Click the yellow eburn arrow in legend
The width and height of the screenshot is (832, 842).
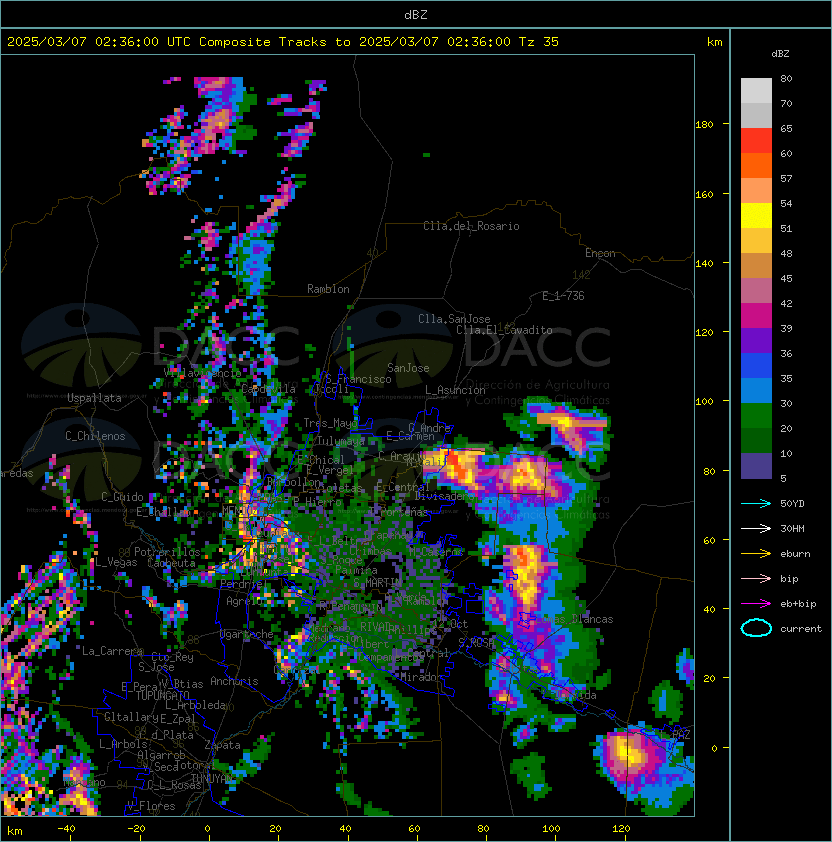coord(756,554)
